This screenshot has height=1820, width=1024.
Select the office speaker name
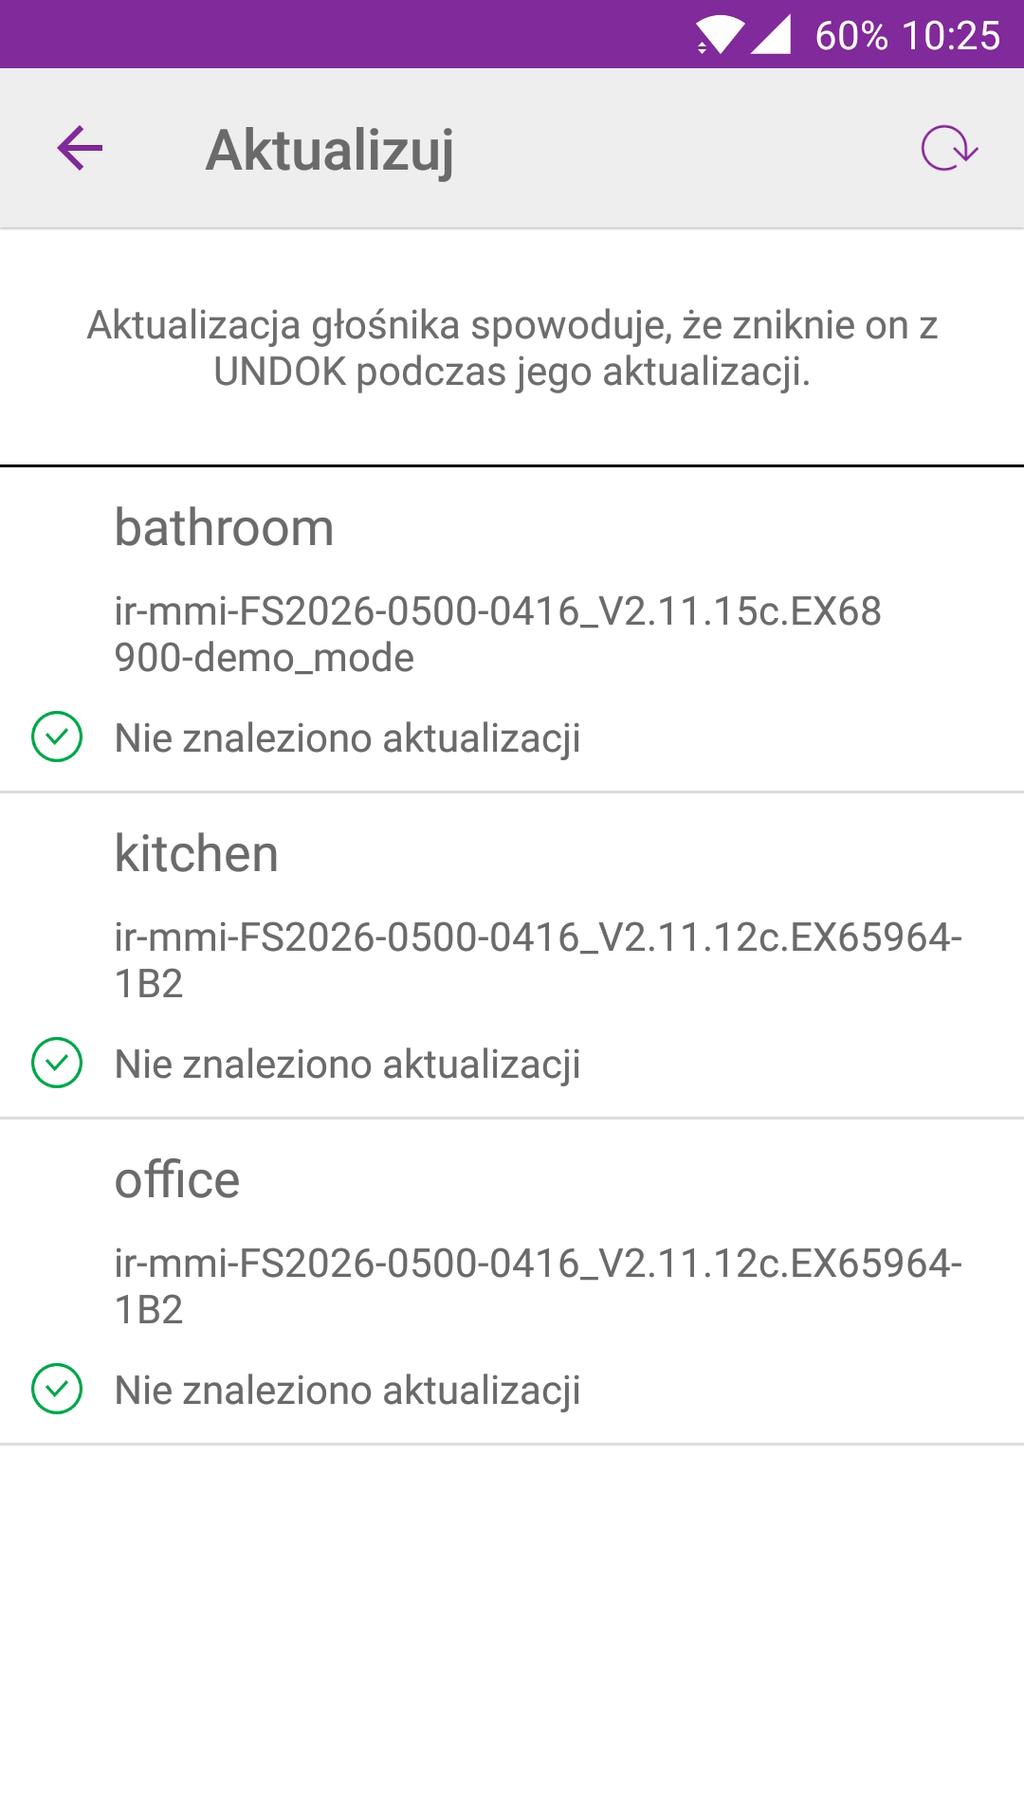tap(177, 1179)
